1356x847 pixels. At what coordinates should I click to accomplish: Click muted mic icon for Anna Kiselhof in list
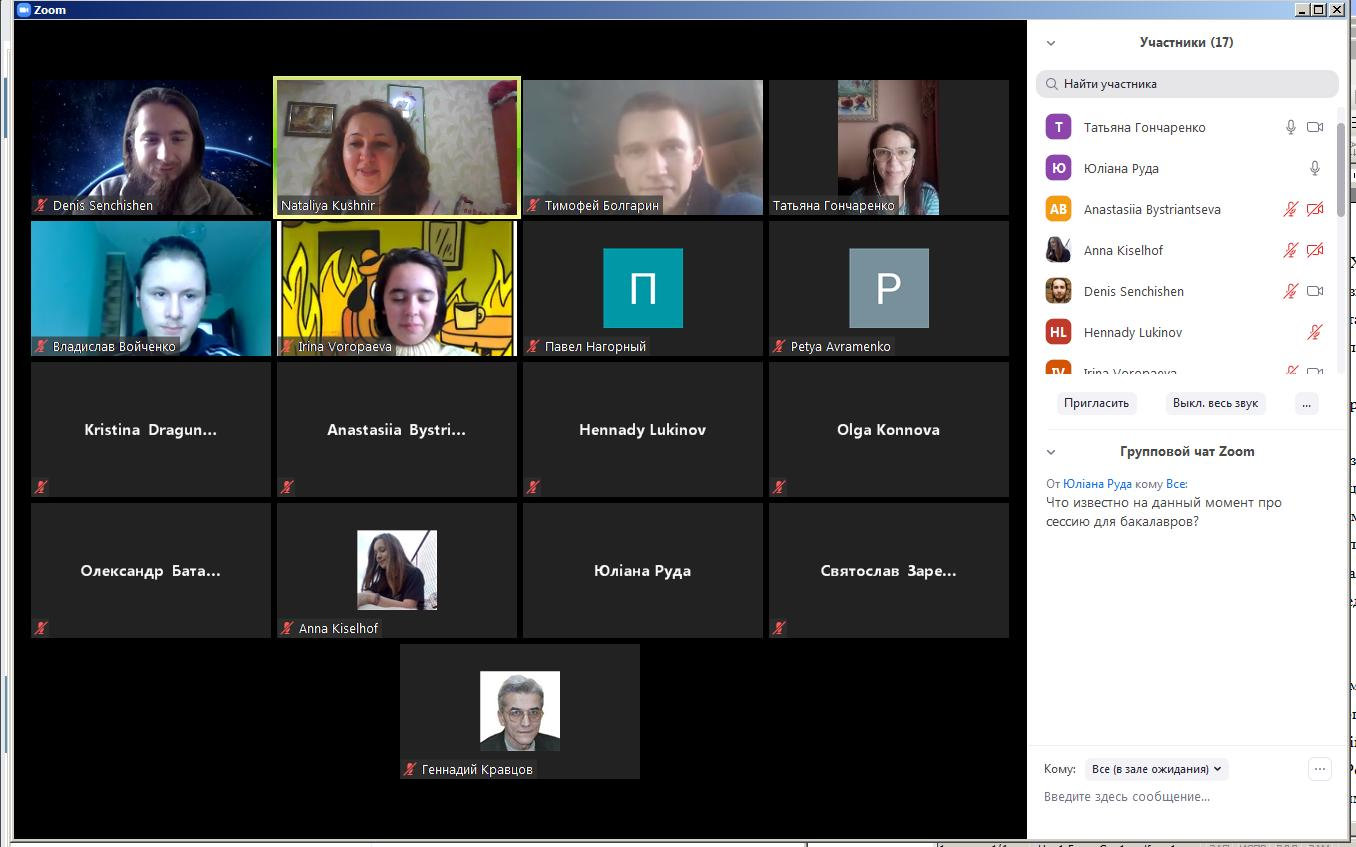(1291, 250)
